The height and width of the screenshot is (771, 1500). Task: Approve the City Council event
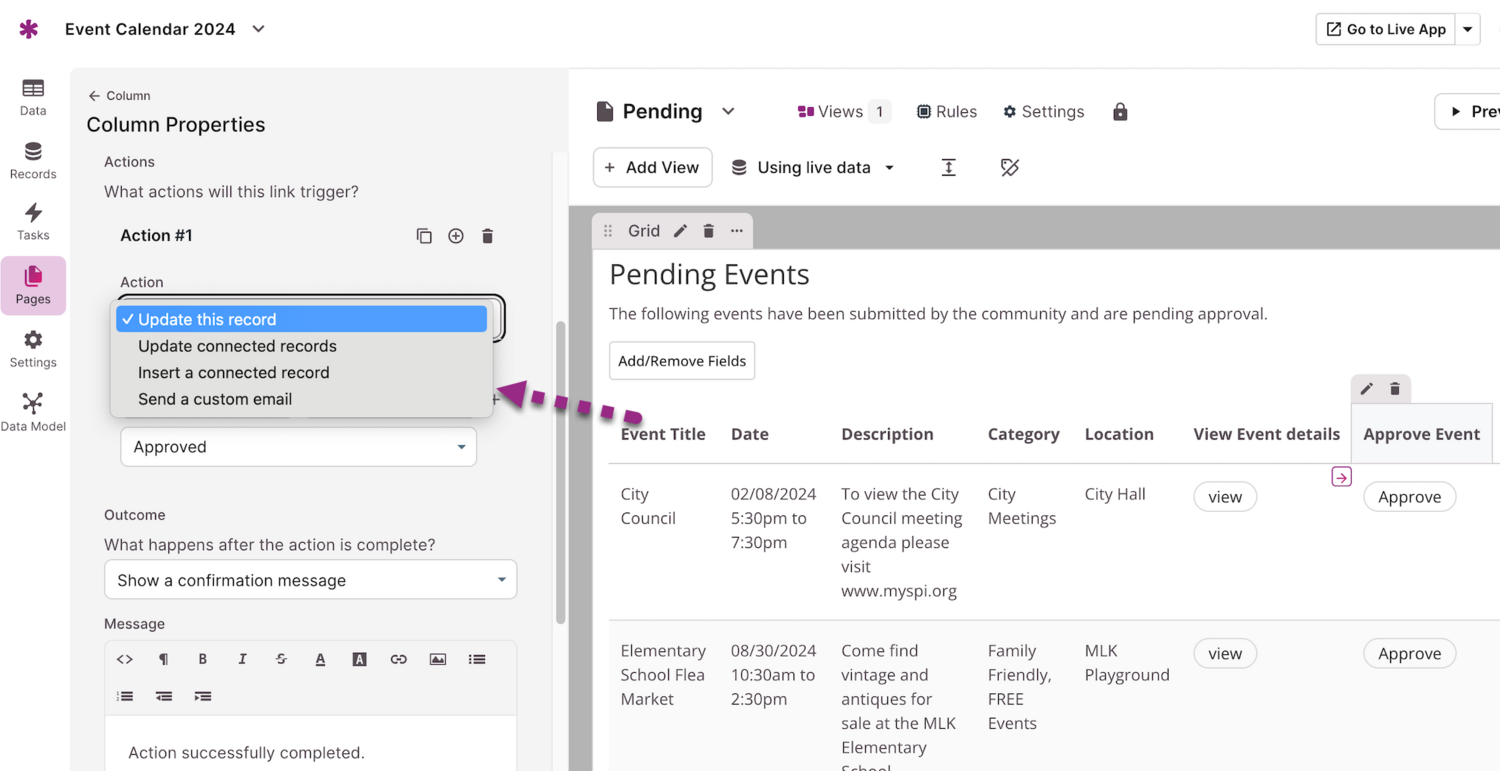pos(1409,497)
